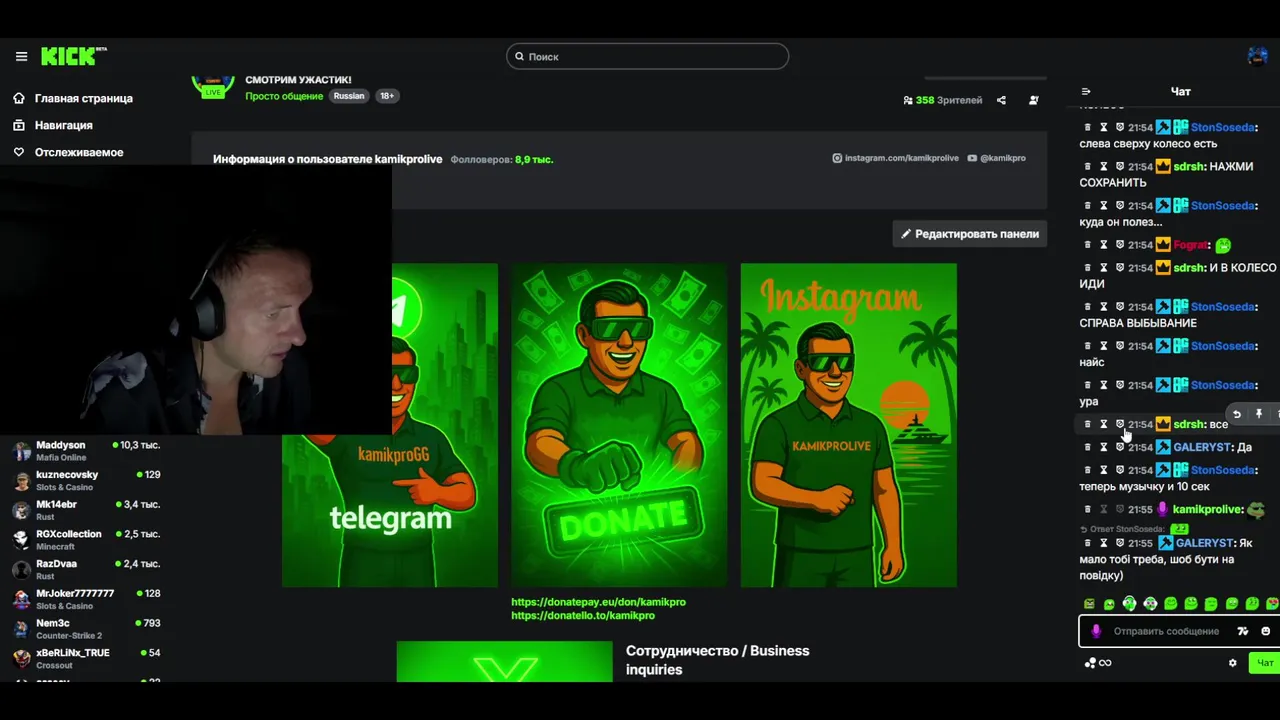Open Maddyson's channel in the followed list

tap(85, 450)
